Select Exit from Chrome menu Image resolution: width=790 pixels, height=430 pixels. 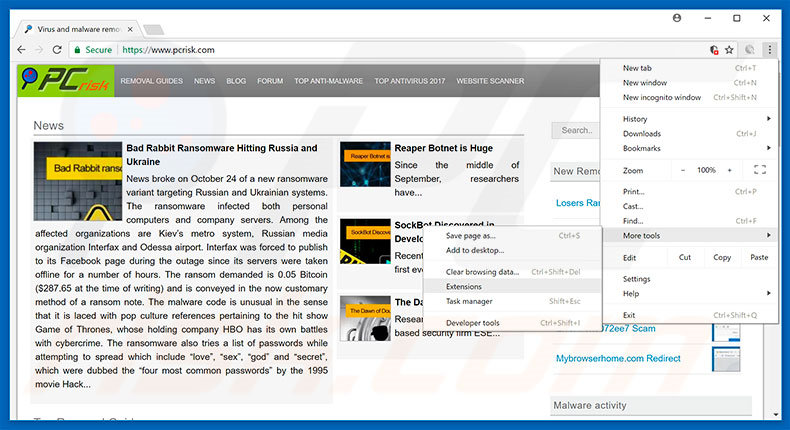689,315
